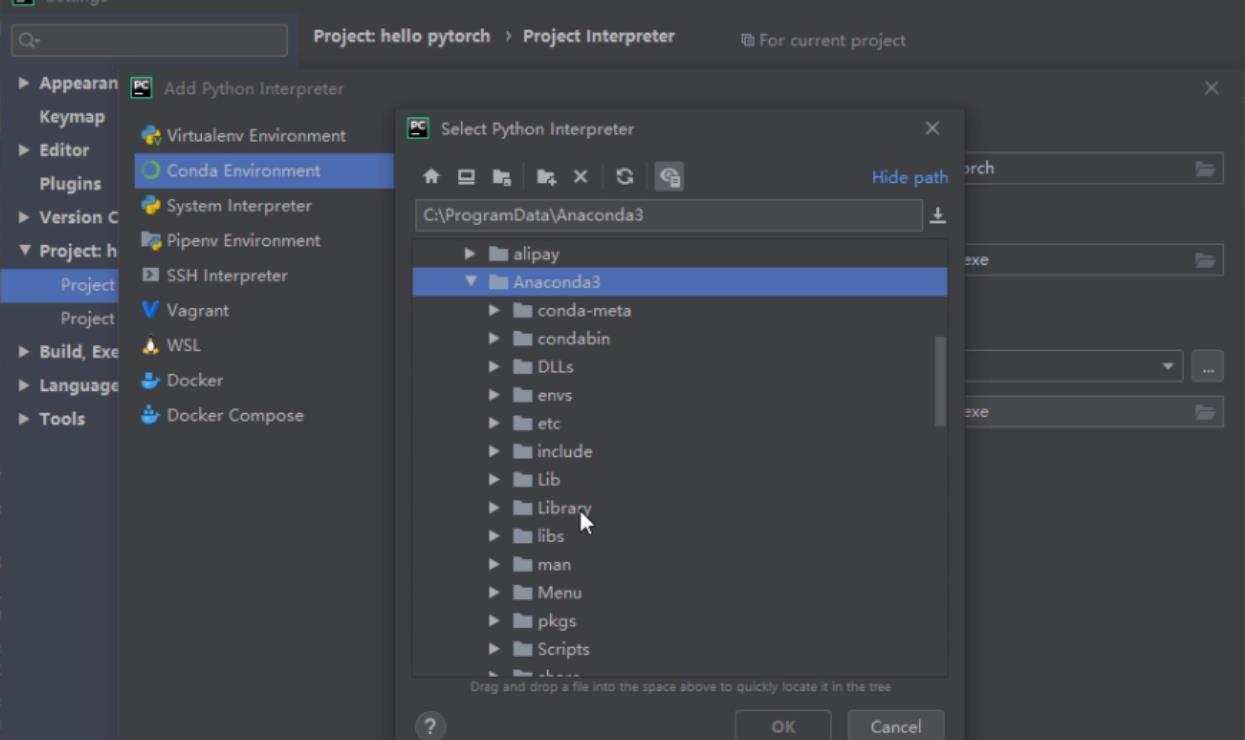This screenshot has height=740, width=1245.
Task: Click the Settings search field
Action: [x=149, y=40]
